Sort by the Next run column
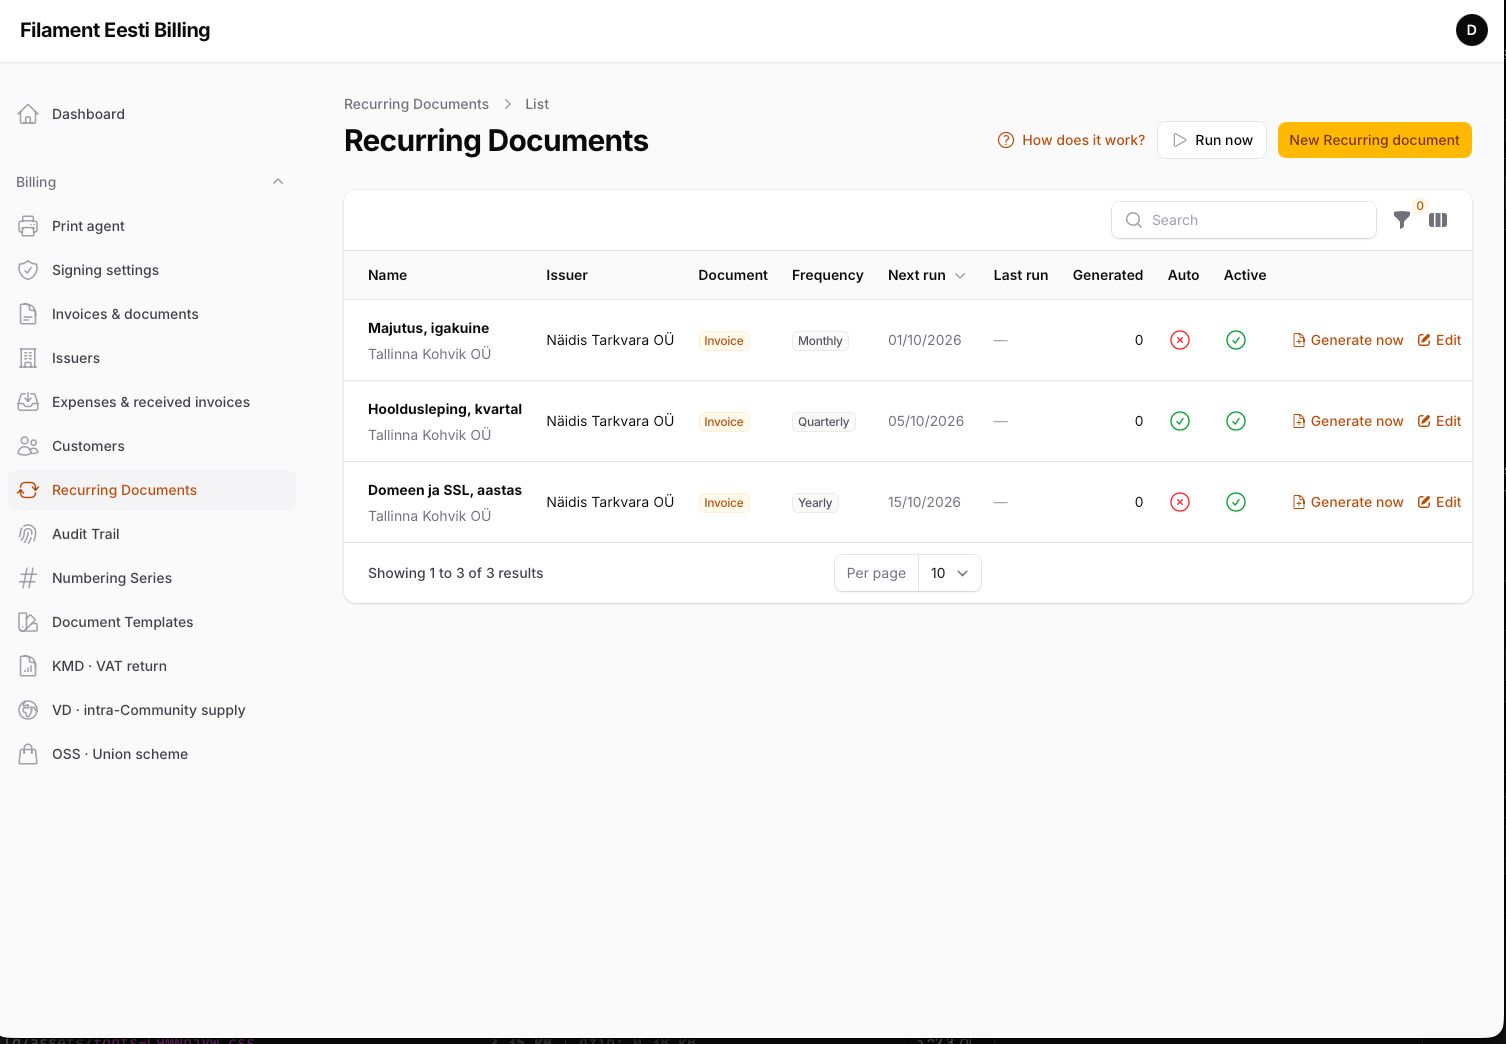1506x1044 pixels. coord(926,275)
